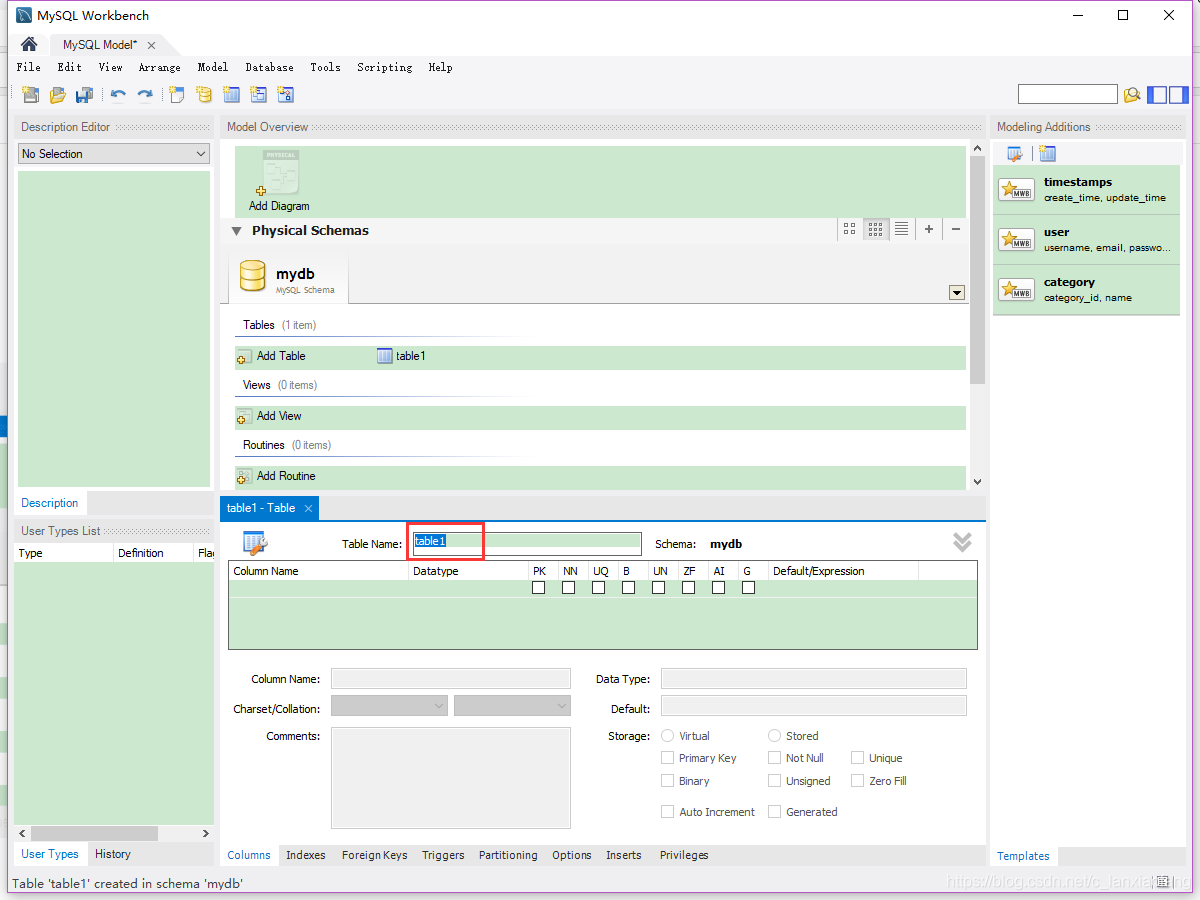Screen dimensions: 1200x900
Task: Open the Database menu
Action: (269, 67)
